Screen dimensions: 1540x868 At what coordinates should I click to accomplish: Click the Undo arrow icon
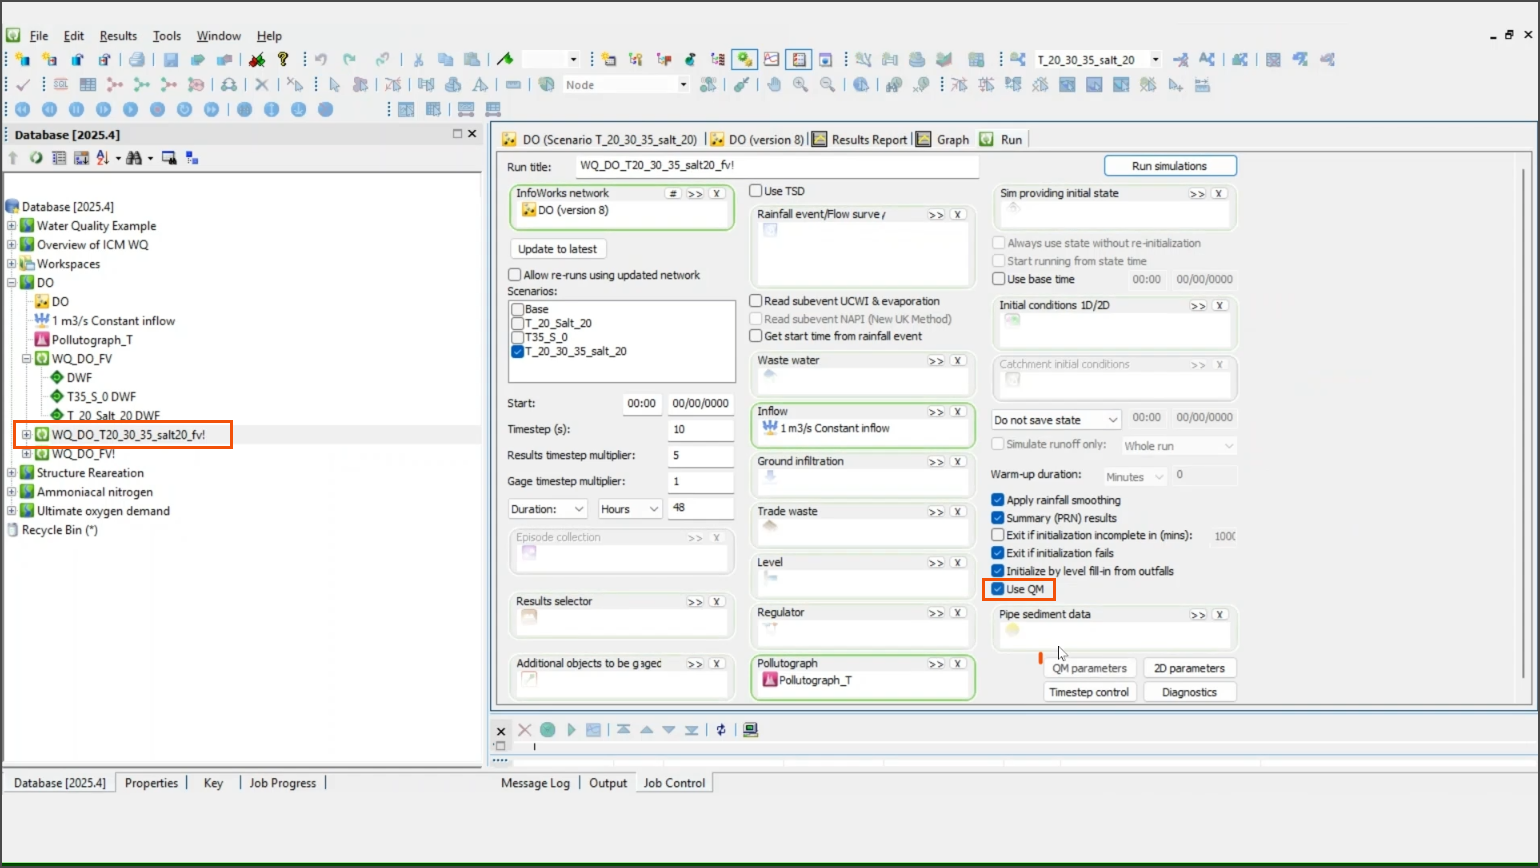click(321, 59)
